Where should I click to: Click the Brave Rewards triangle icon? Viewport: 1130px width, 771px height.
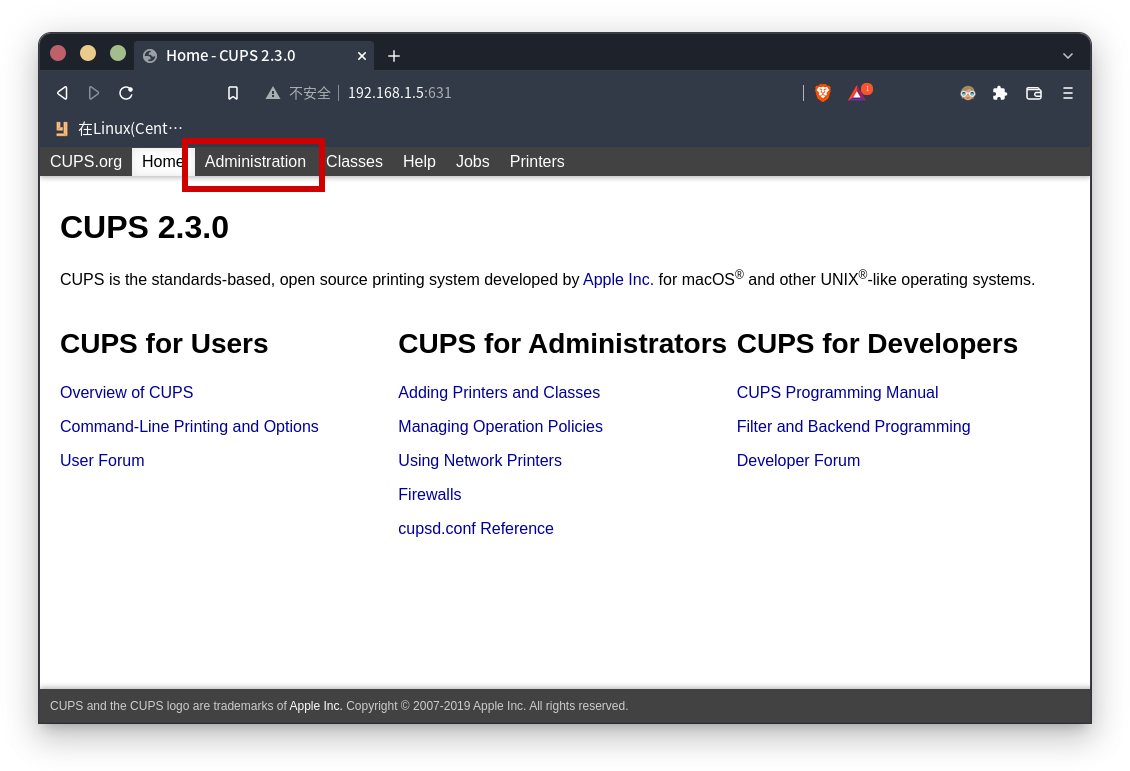[x=857, y=93]
